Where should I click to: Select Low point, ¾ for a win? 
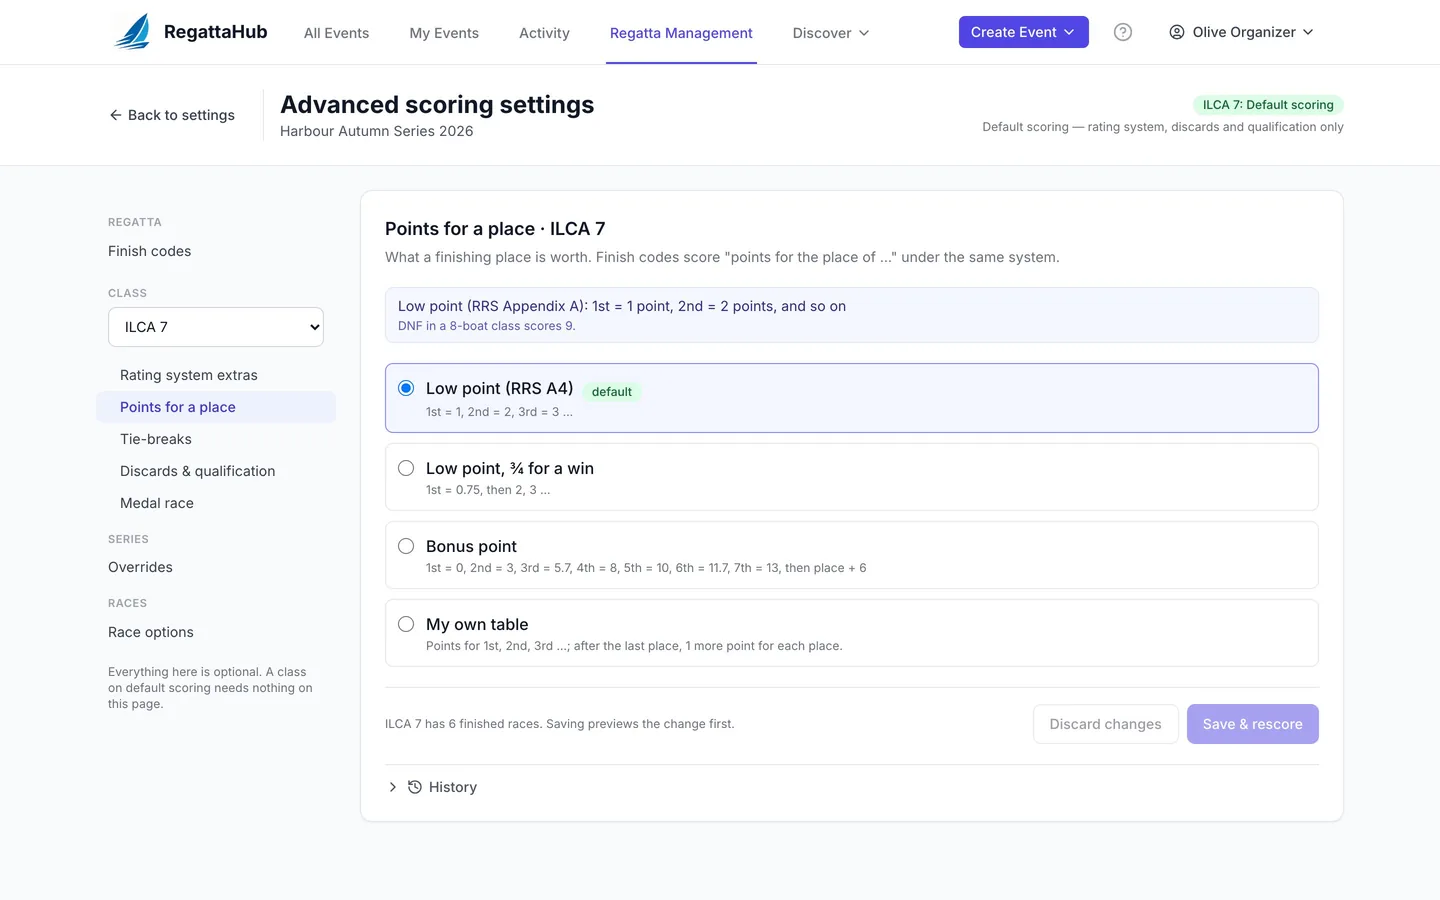(x=406, y=468)
